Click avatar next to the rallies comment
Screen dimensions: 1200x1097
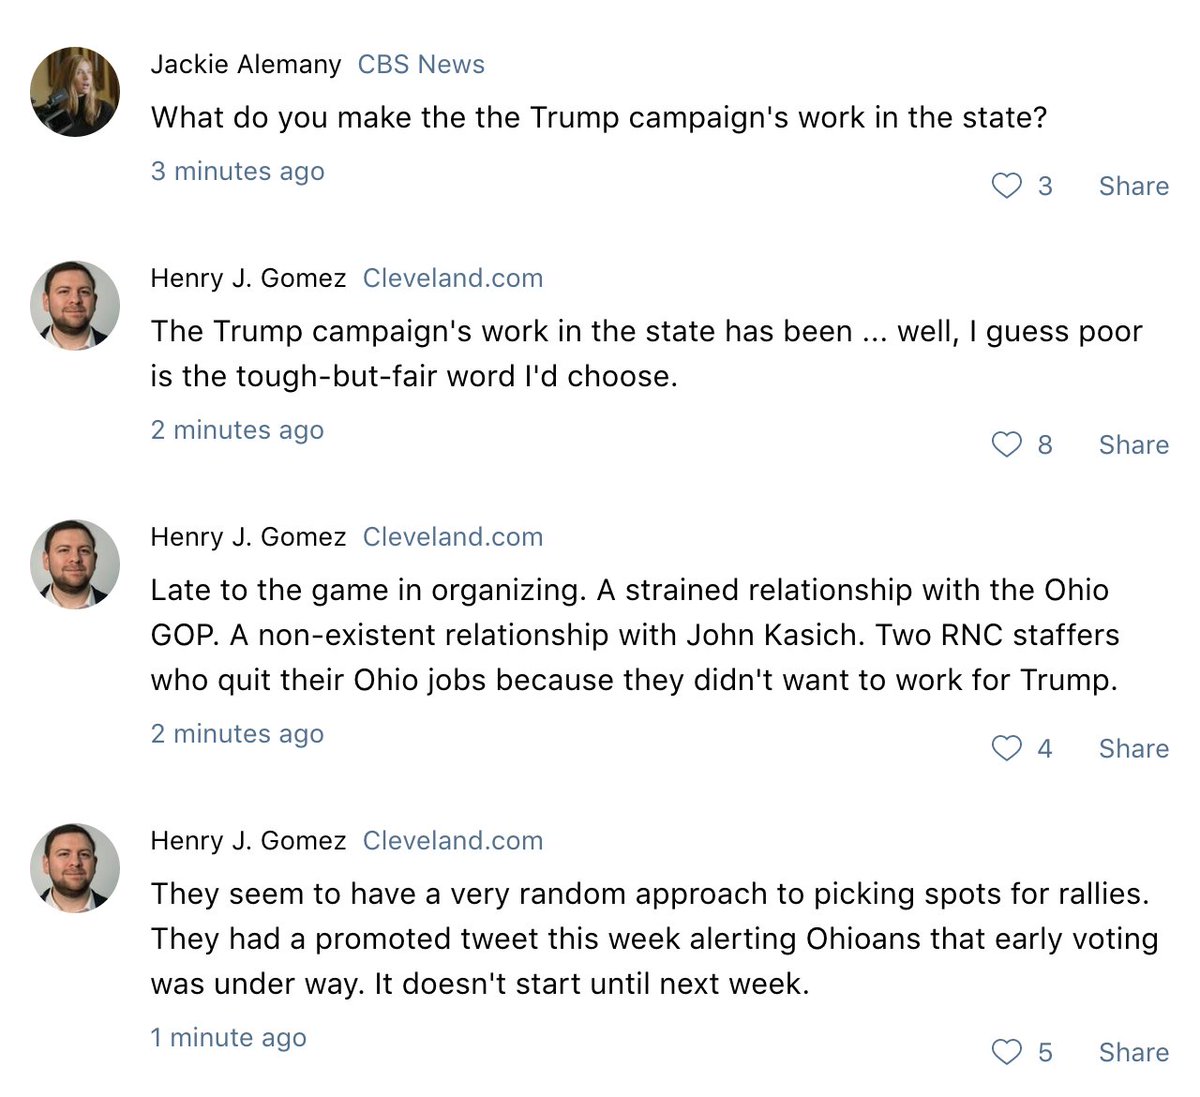[75, 868]
